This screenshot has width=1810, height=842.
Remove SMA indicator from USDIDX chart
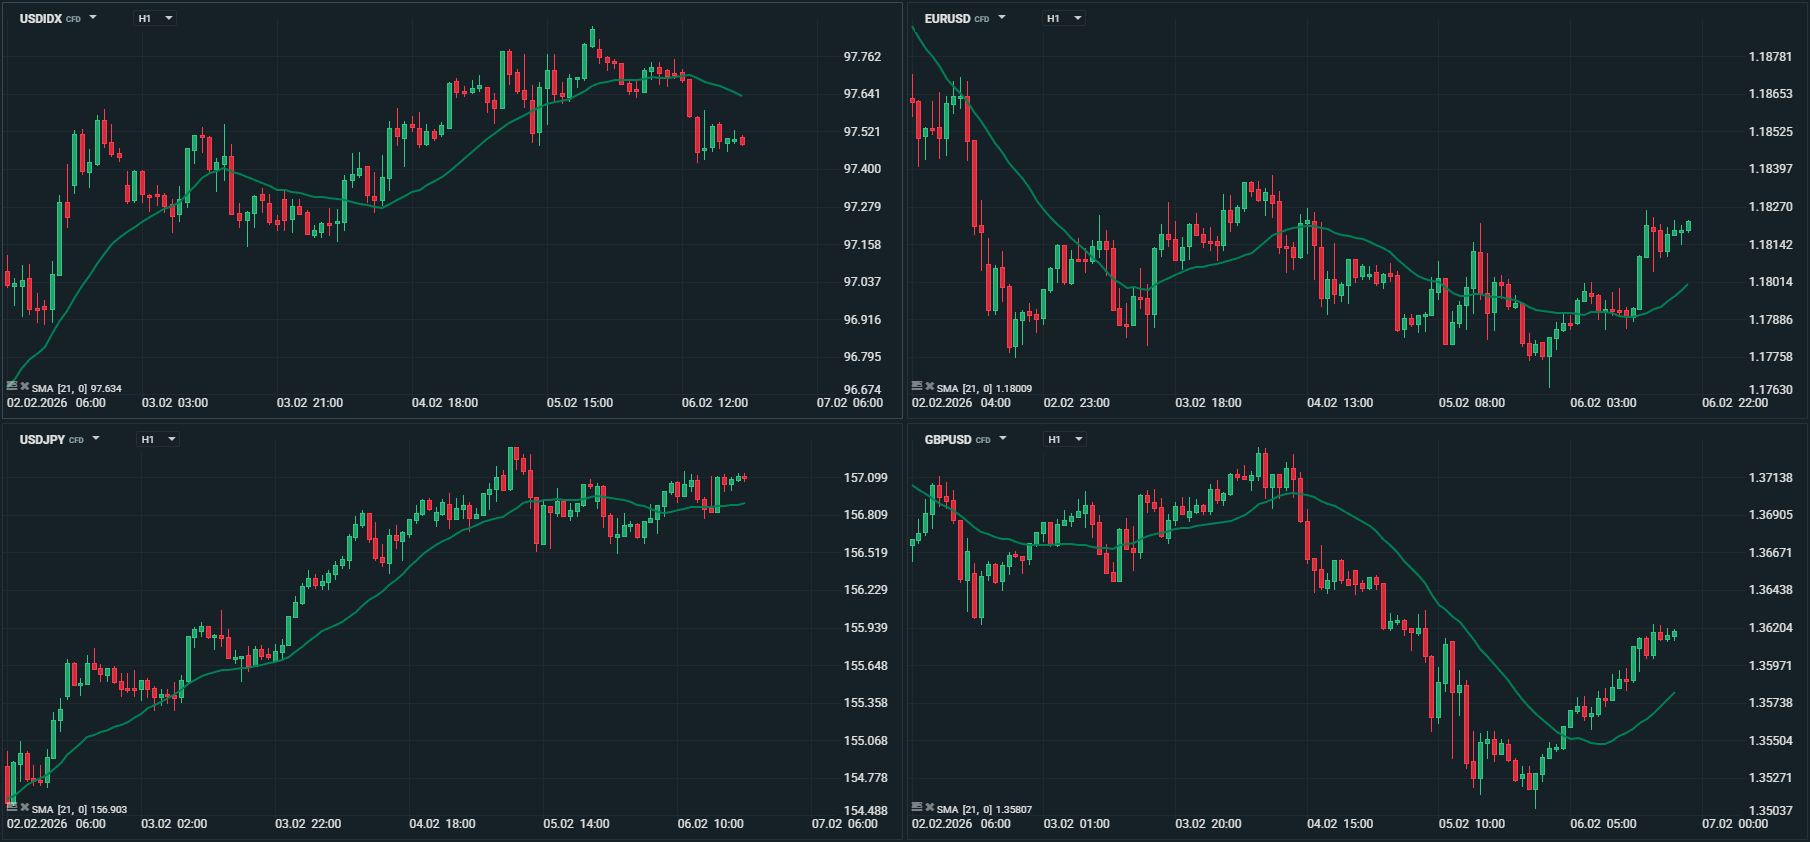pos(25,386)
